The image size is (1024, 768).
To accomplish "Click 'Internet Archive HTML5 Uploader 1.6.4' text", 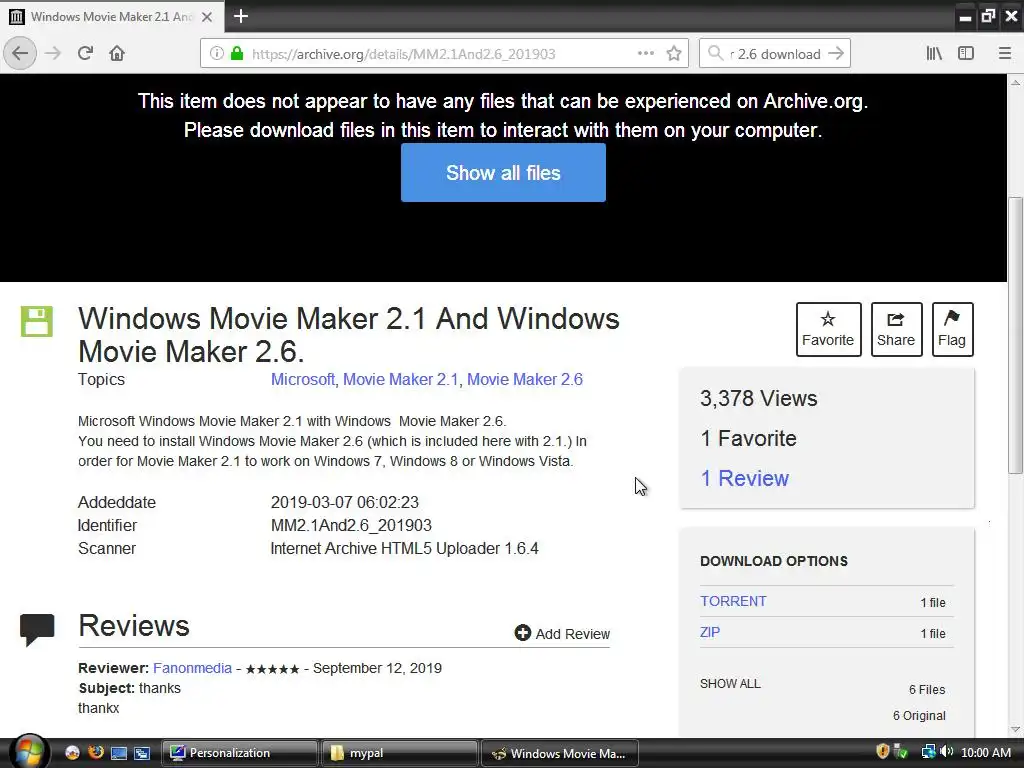I will pyautogui.click(x=404, y=549).
